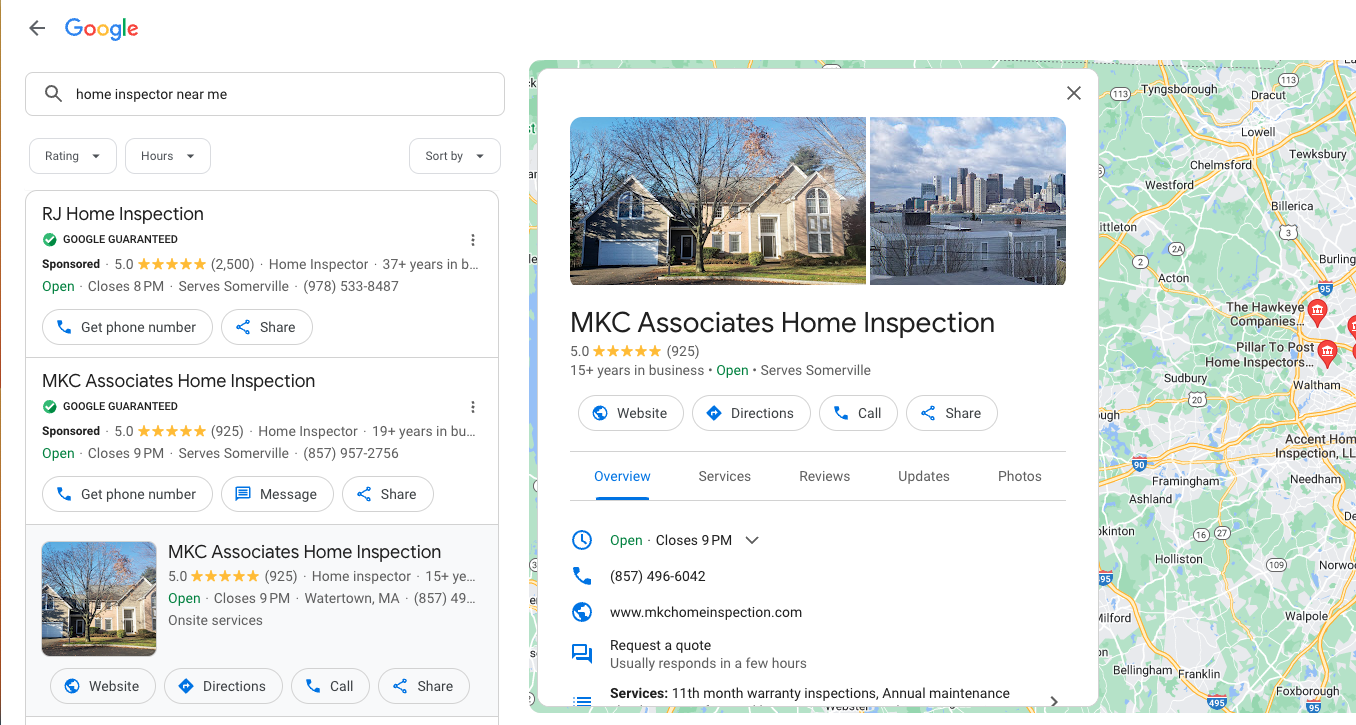Message the sponsored MKC Associates listing
The image size is (1356, 725).
click(277, 494)
